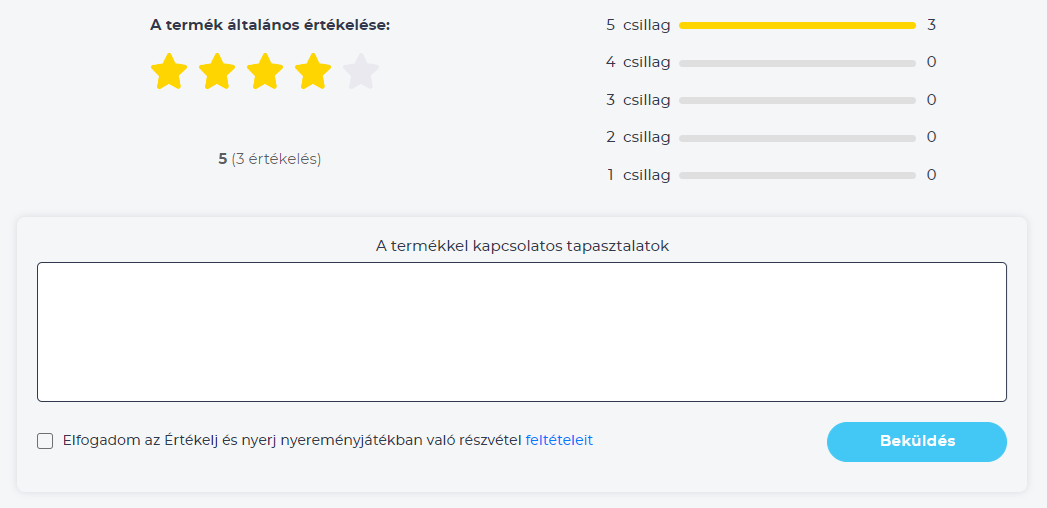Click the 5 csillag label
Image resolution: width=1047 pixels, height=508 pixels.
(638, 25)
